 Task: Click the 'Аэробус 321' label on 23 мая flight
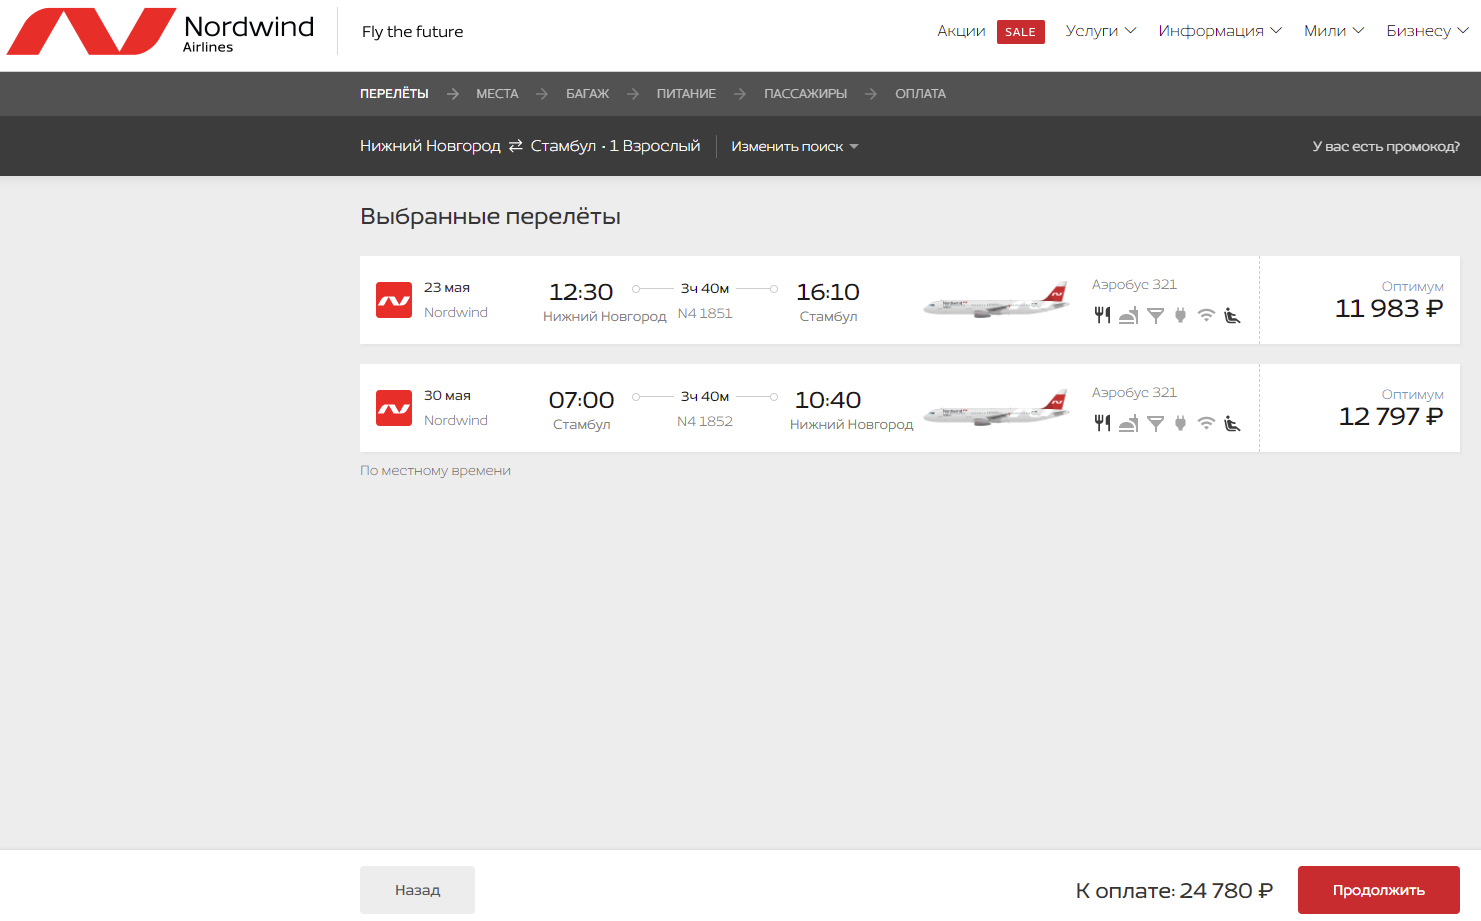tap(1134, 285)
